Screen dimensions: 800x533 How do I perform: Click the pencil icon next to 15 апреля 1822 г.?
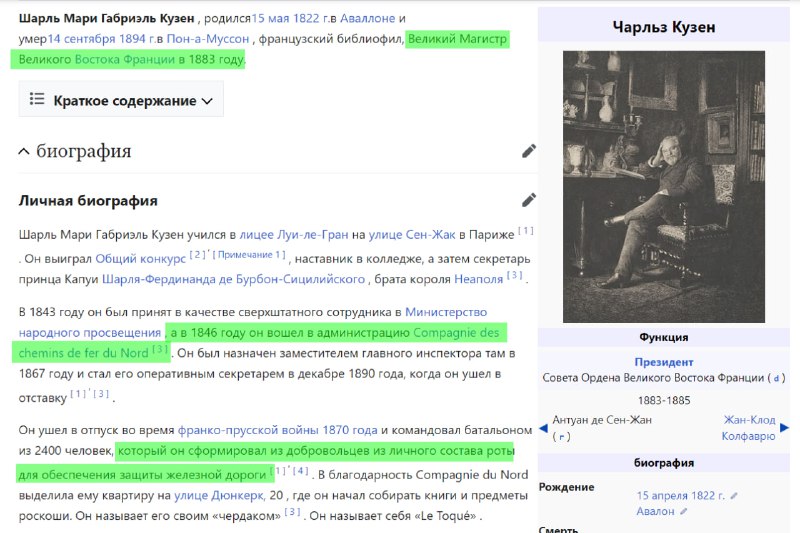(734, 496)
